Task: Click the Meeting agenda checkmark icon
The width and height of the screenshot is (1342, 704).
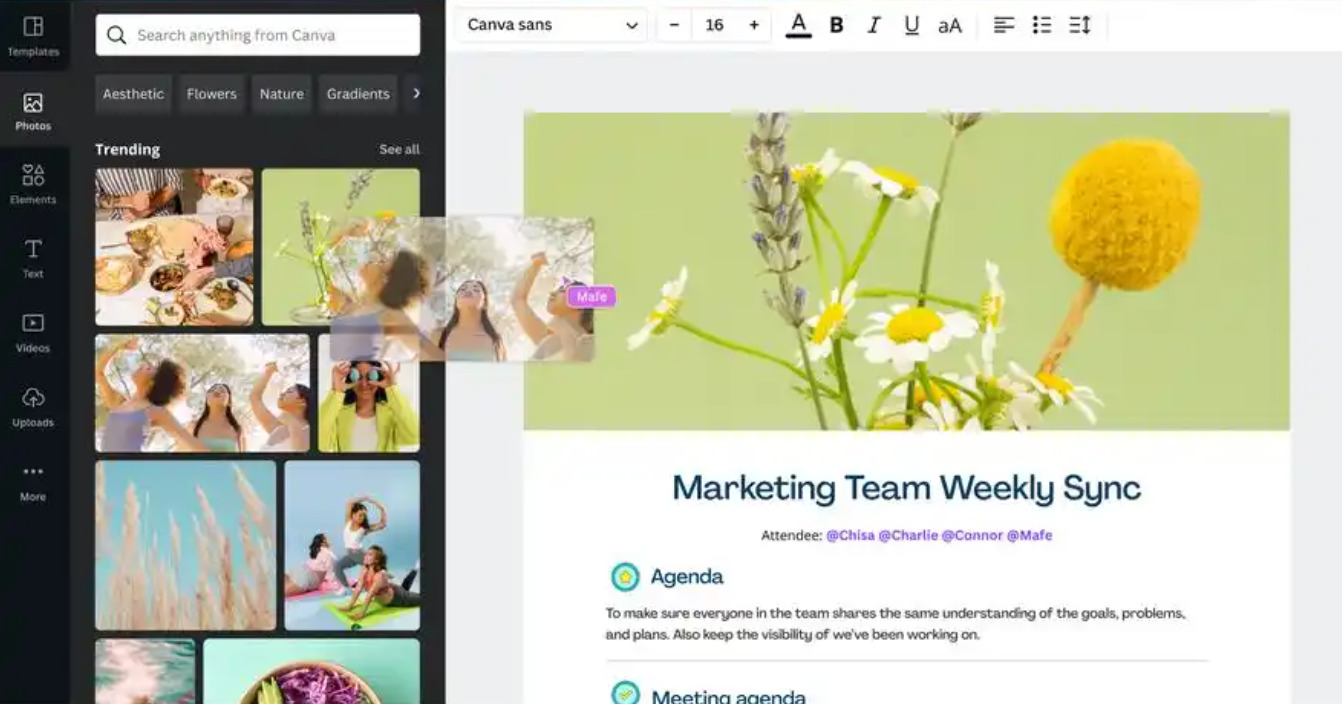Action: click(x=625, y=694)
